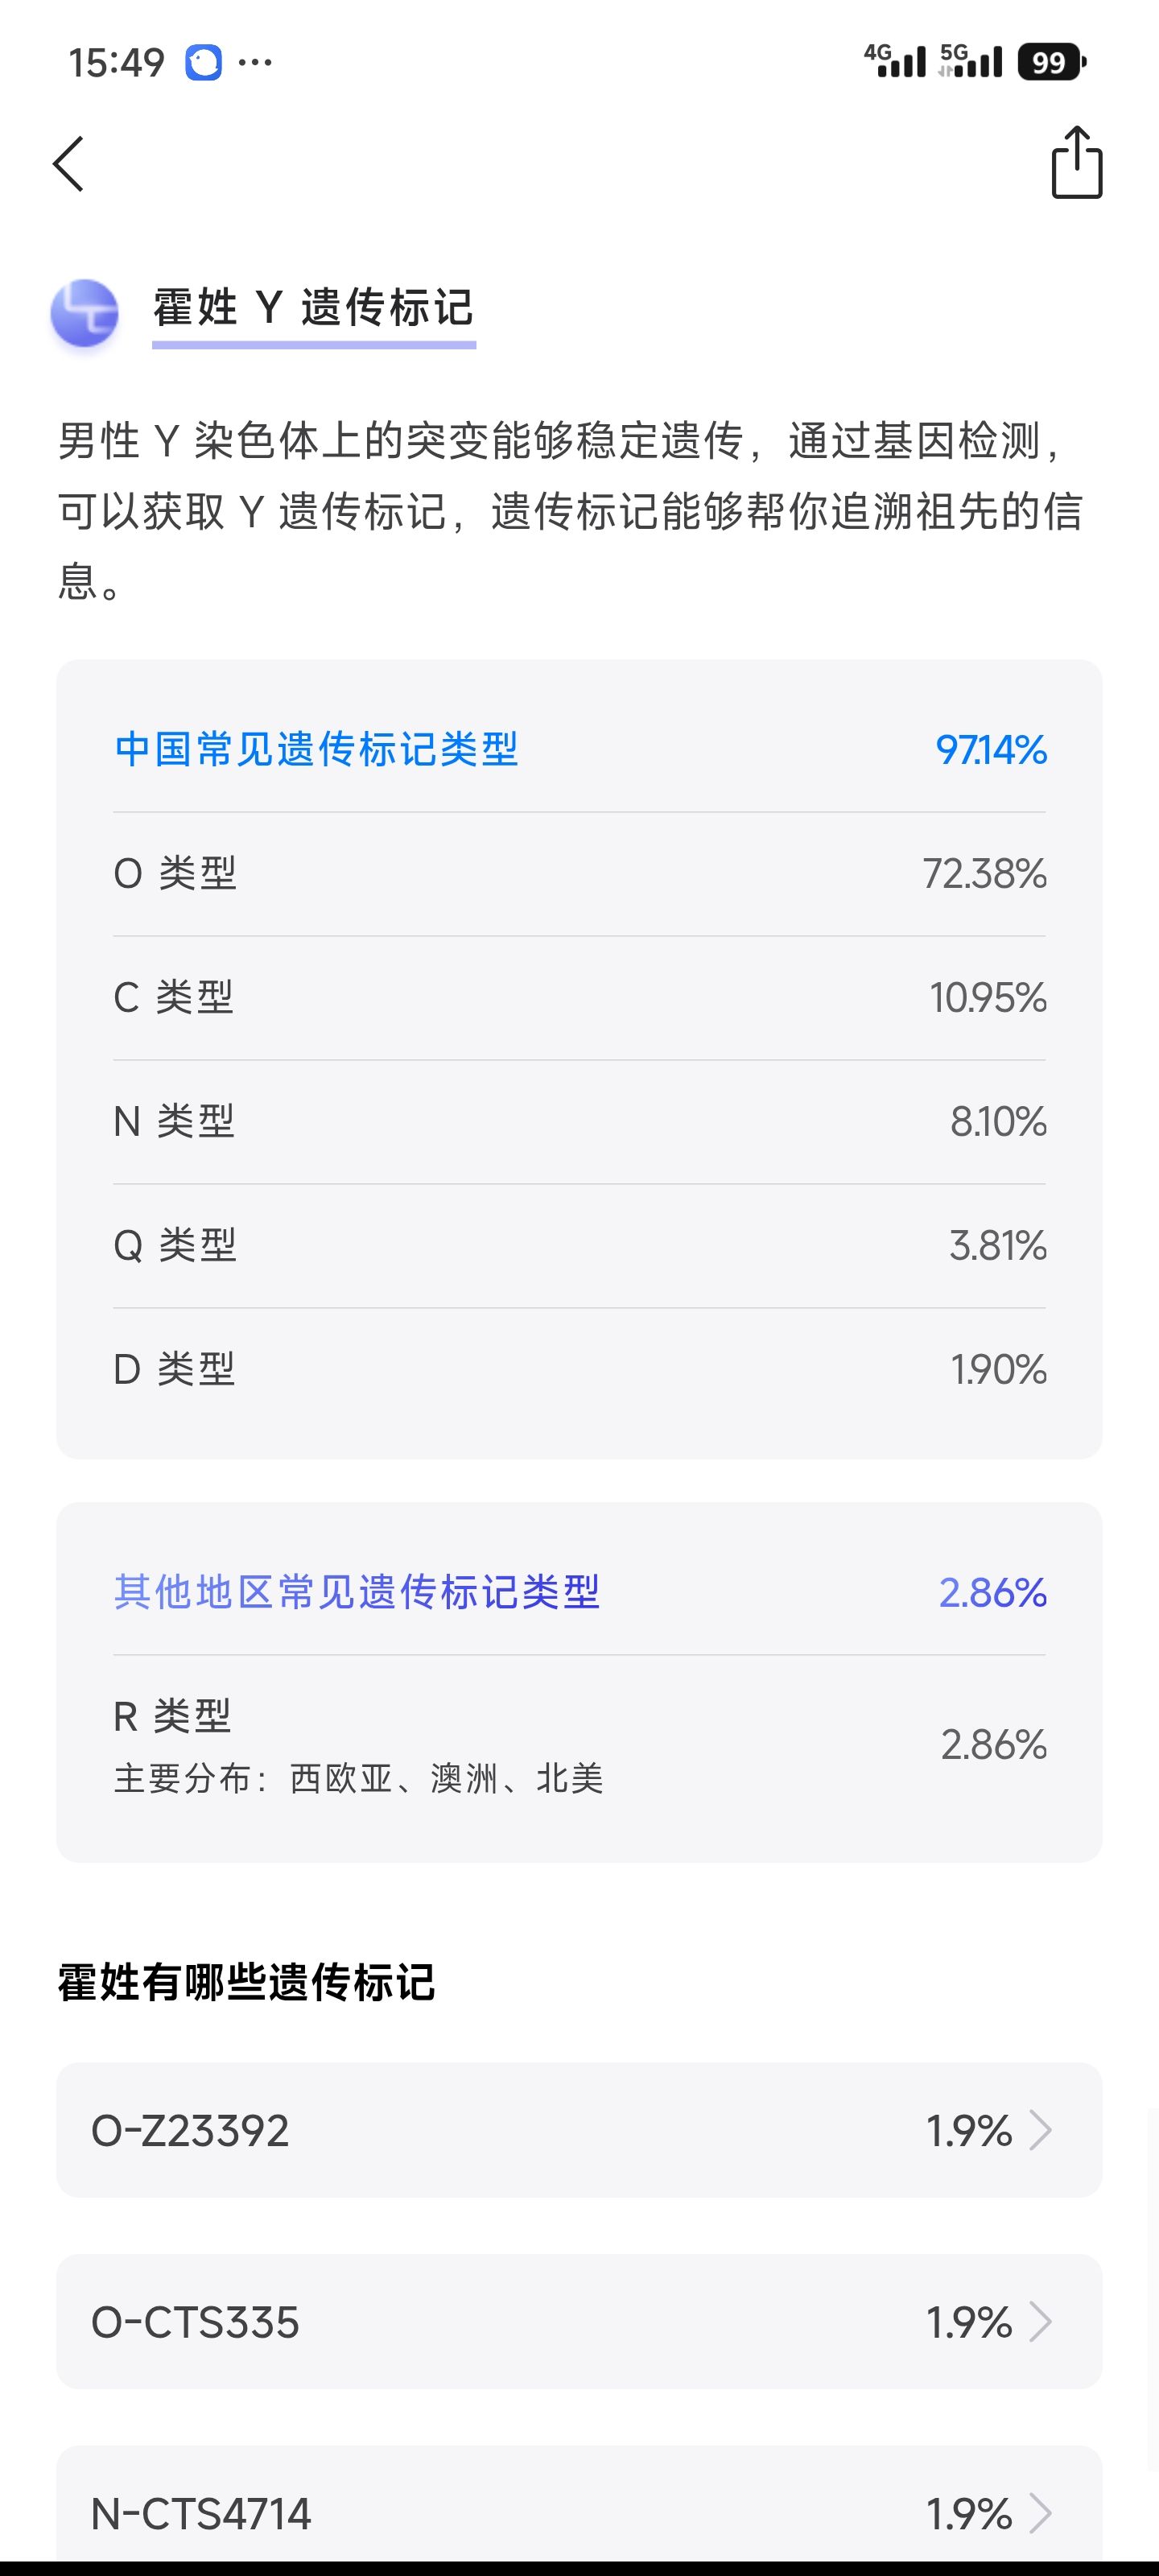Tap the 4G signal strength icon

point(895,61)
